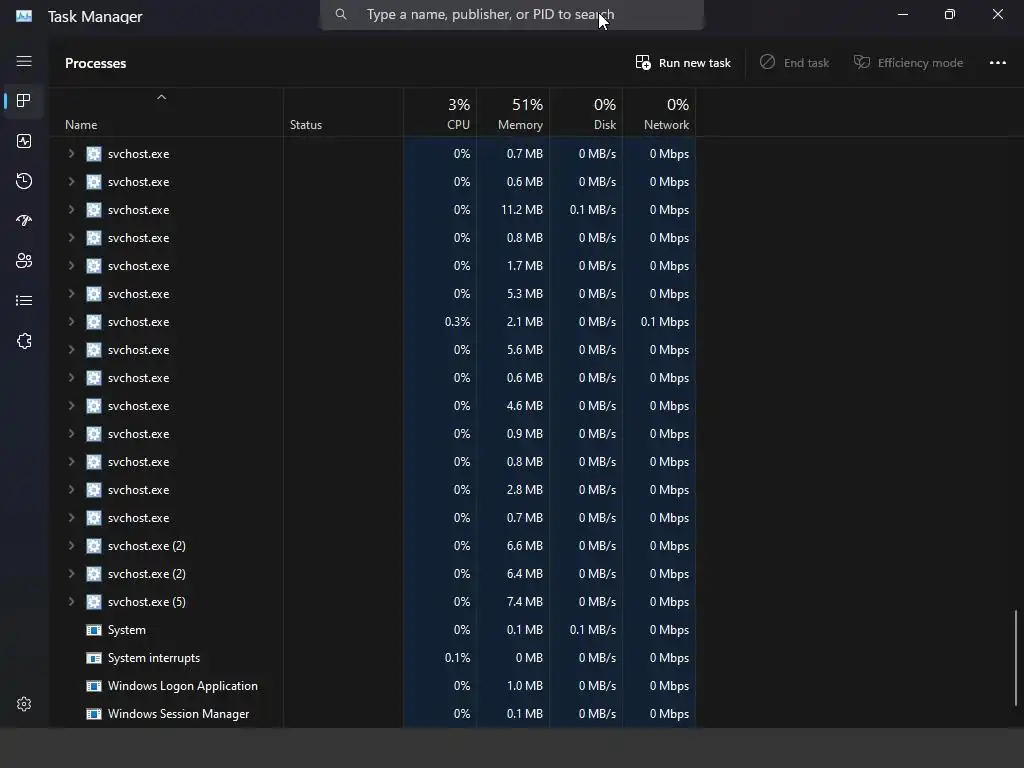The image size is (1024, 768).
Task: Click the search magnifier icon
Action: point(341,14)
